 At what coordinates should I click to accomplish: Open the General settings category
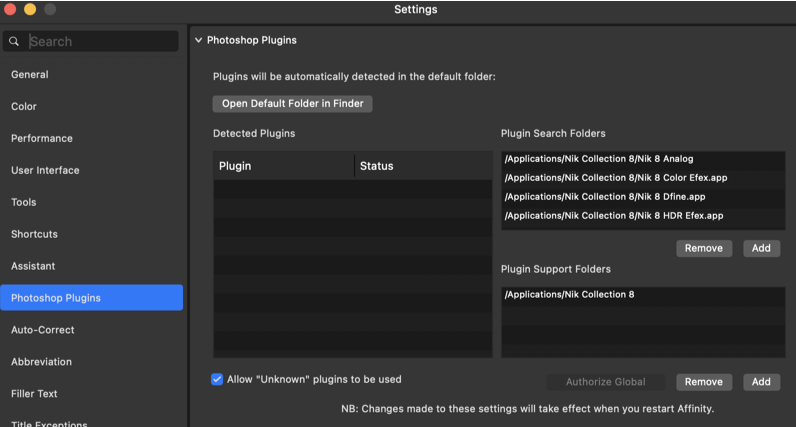pyautogui.click(x=30, y=74)
